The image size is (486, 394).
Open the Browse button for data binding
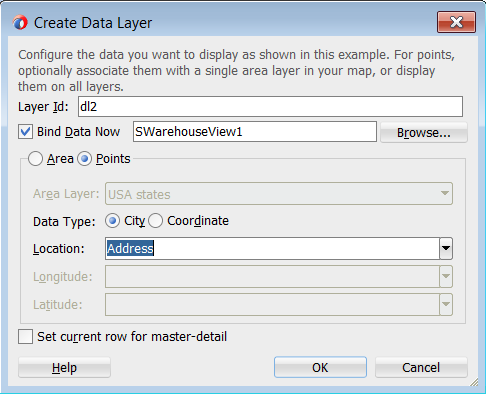coord(424,132)
